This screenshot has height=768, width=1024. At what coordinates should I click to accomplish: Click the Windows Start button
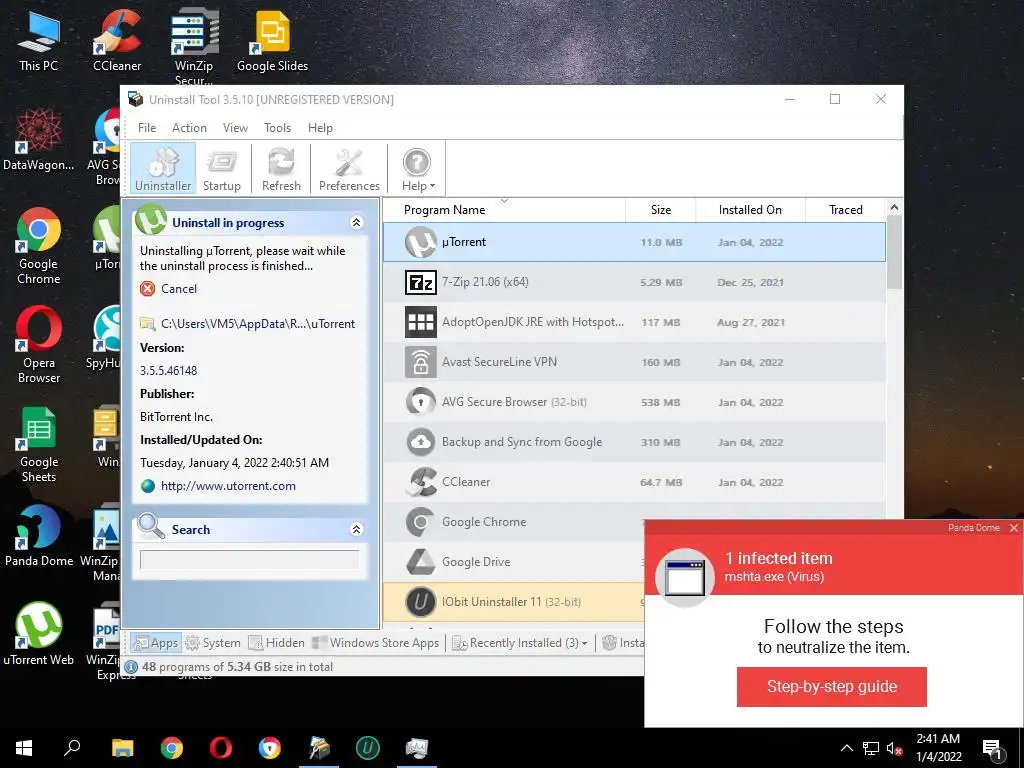coord(24,748)
